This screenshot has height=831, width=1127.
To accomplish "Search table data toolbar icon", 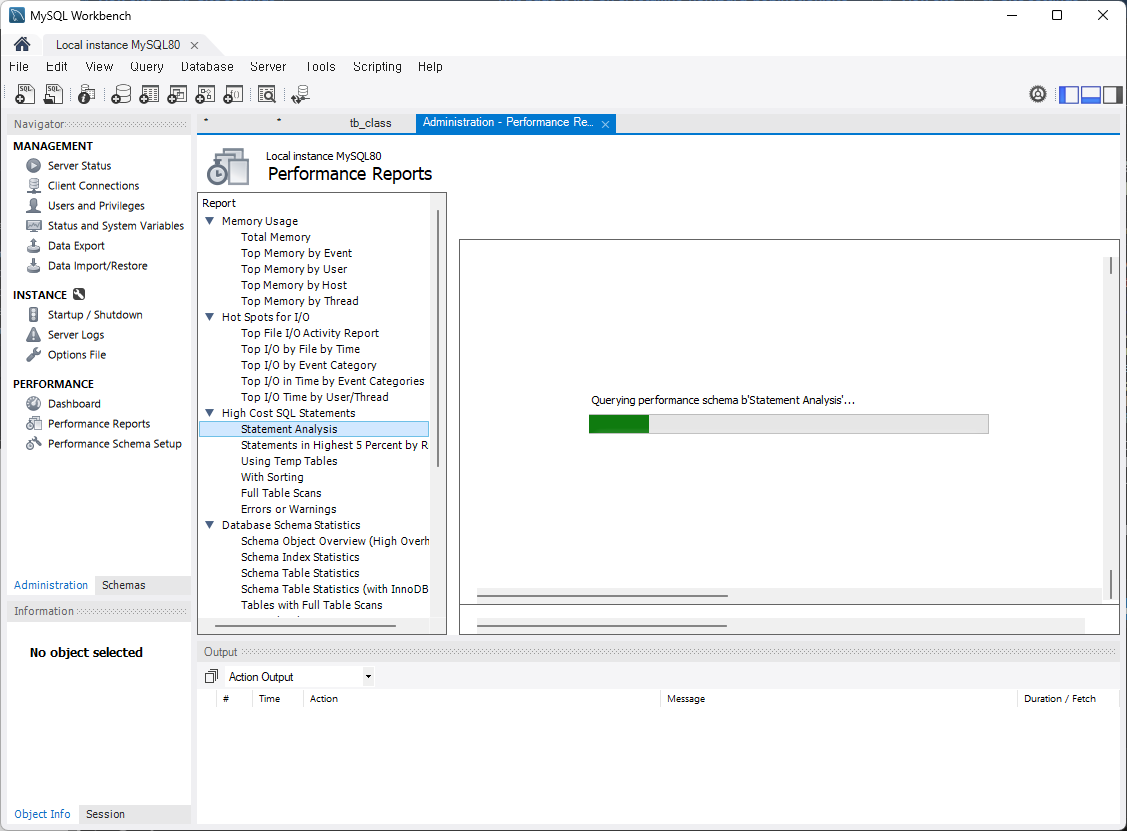I will coord(267,94).
